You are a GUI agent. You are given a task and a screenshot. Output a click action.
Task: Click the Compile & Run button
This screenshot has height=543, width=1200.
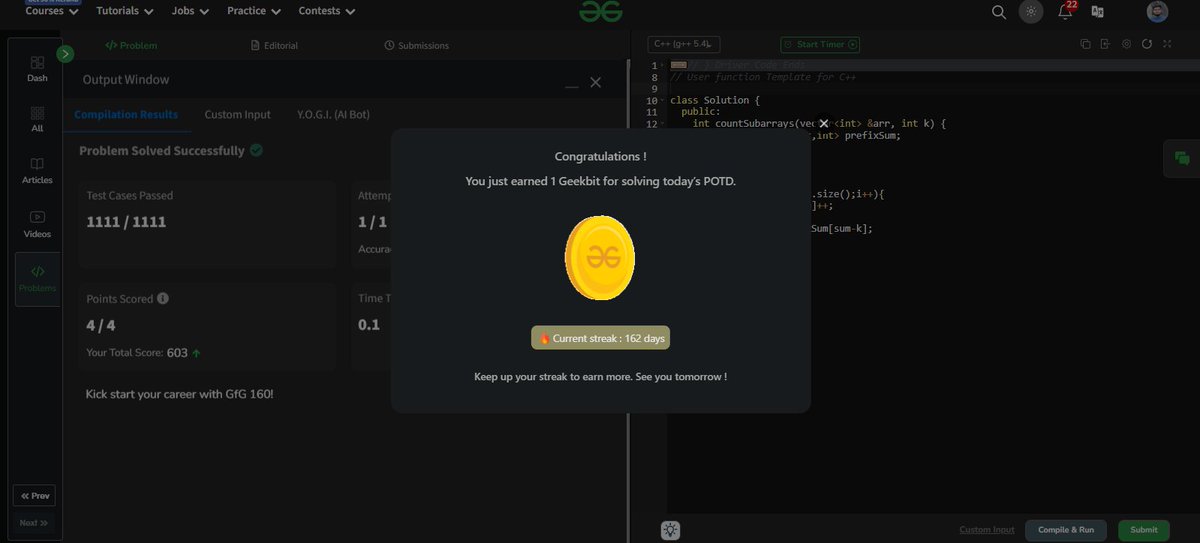[1066, 530]
